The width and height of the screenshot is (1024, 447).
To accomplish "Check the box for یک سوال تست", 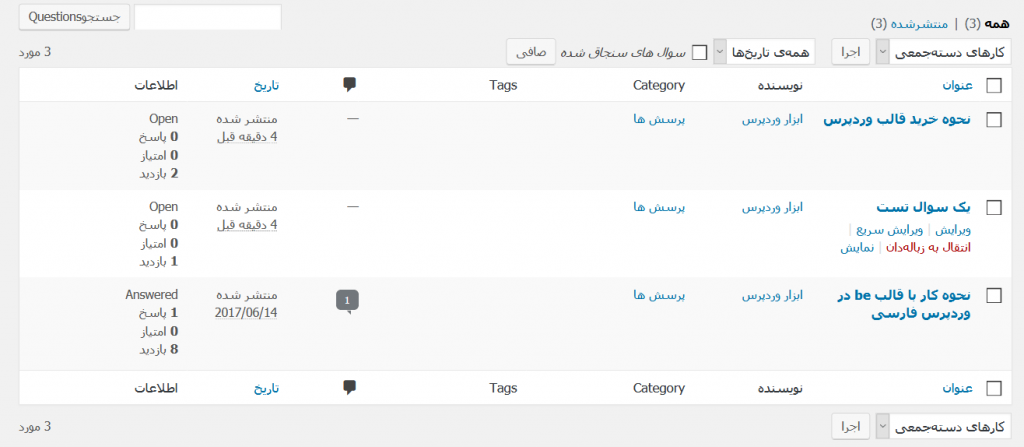I will pos(993,208).
